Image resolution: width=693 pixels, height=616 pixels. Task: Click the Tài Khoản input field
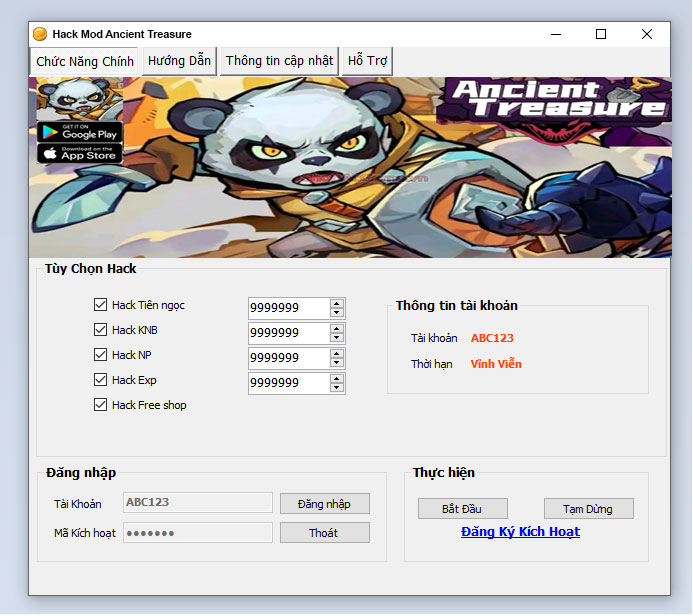198,502
